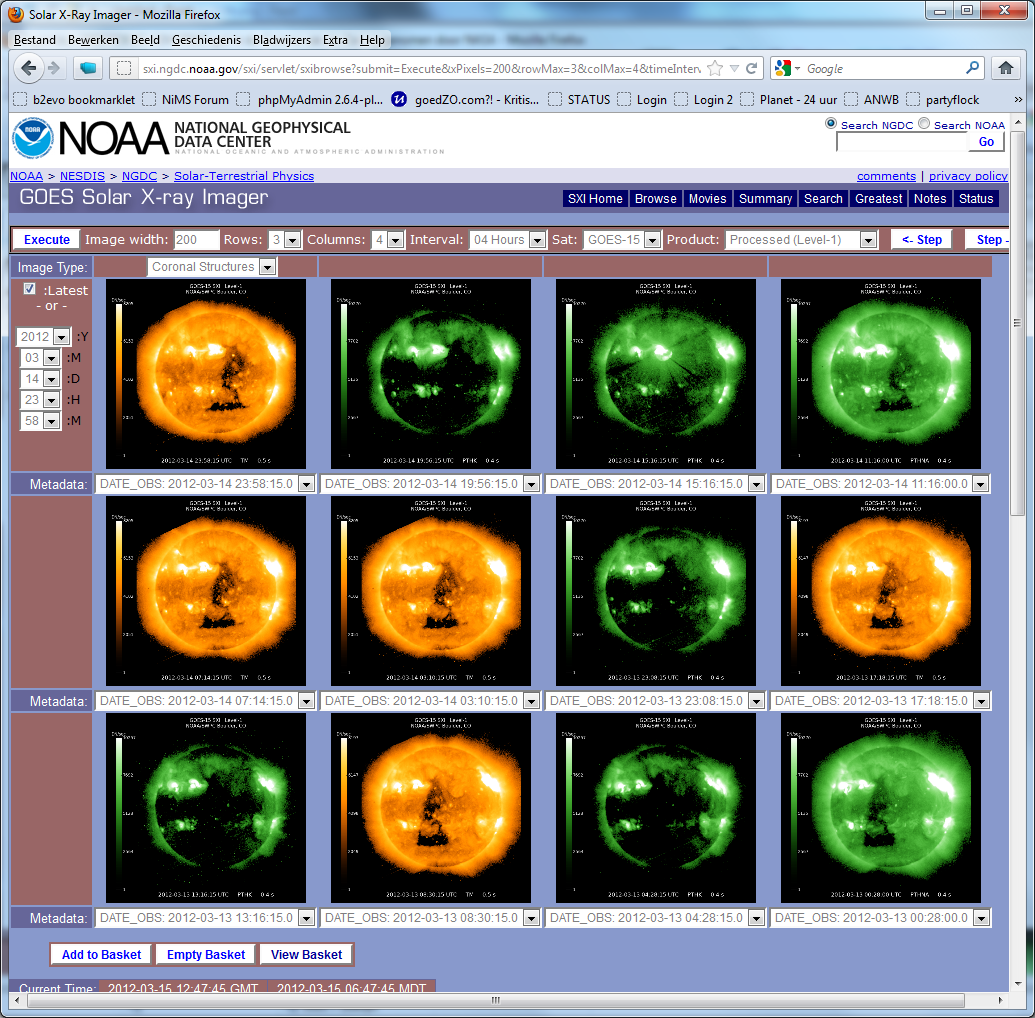Click the Execute button
1035x1018 pixels.
pyautogui.click(x=44, y=240)
